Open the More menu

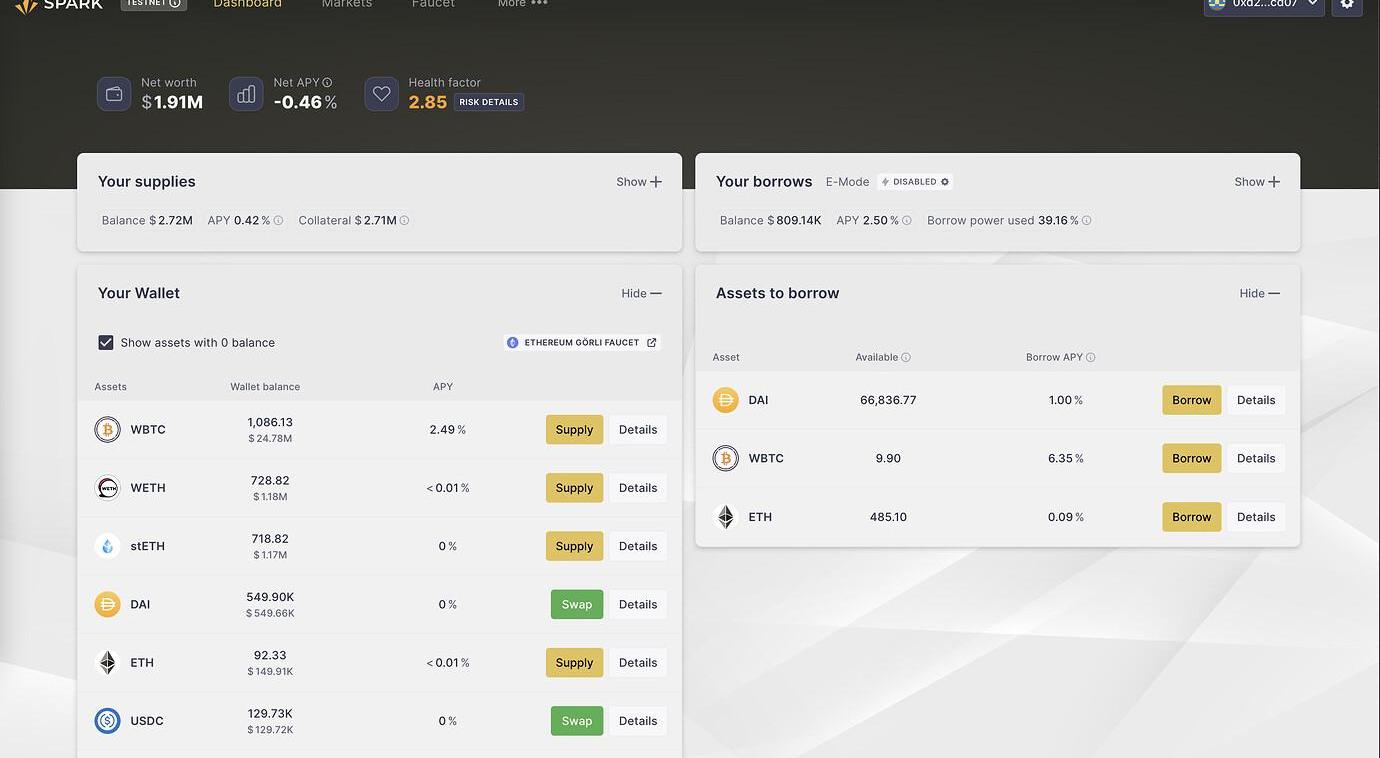pyautogui.click(x=522, y=4)
